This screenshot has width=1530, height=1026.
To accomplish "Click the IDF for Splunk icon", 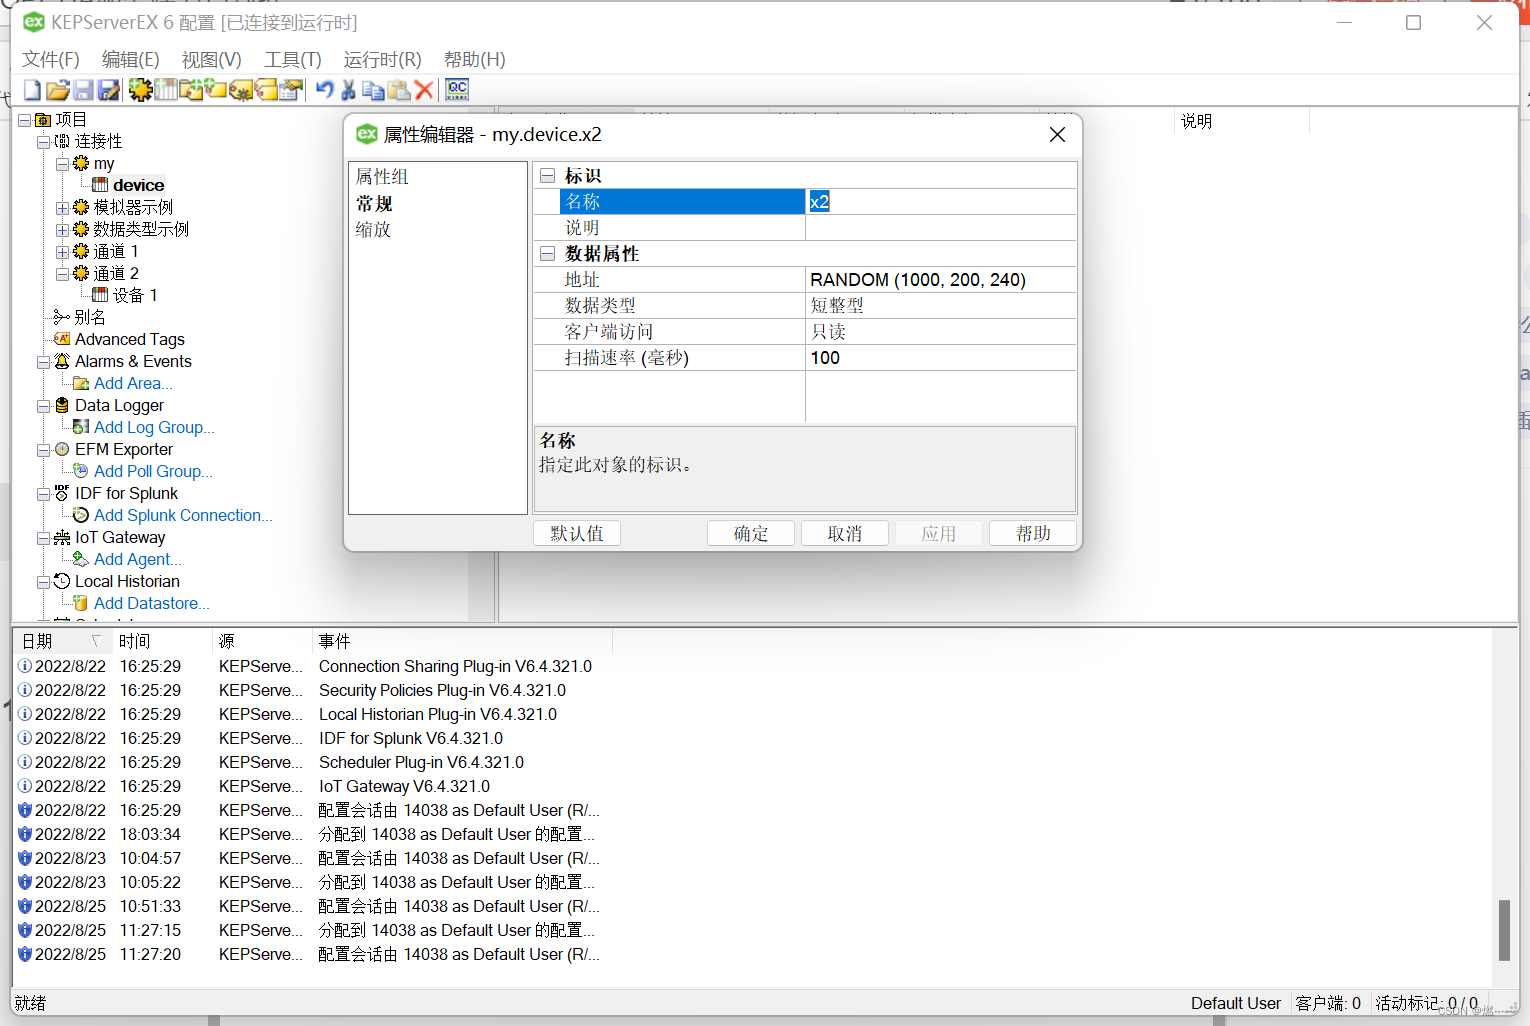I will point(62,493).
